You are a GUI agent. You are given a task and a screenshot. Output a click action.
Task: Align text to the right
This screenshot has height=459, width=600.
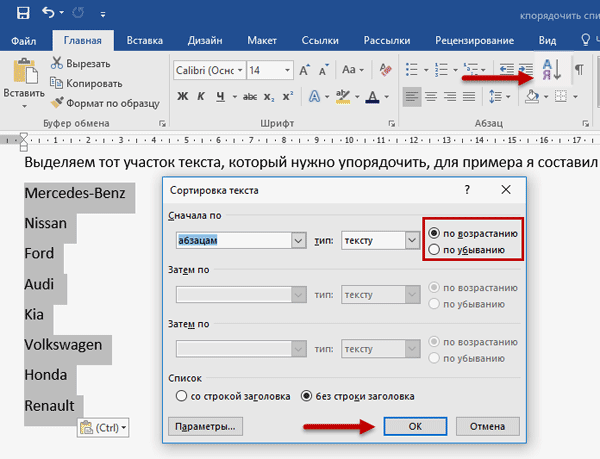pos(450,96)
